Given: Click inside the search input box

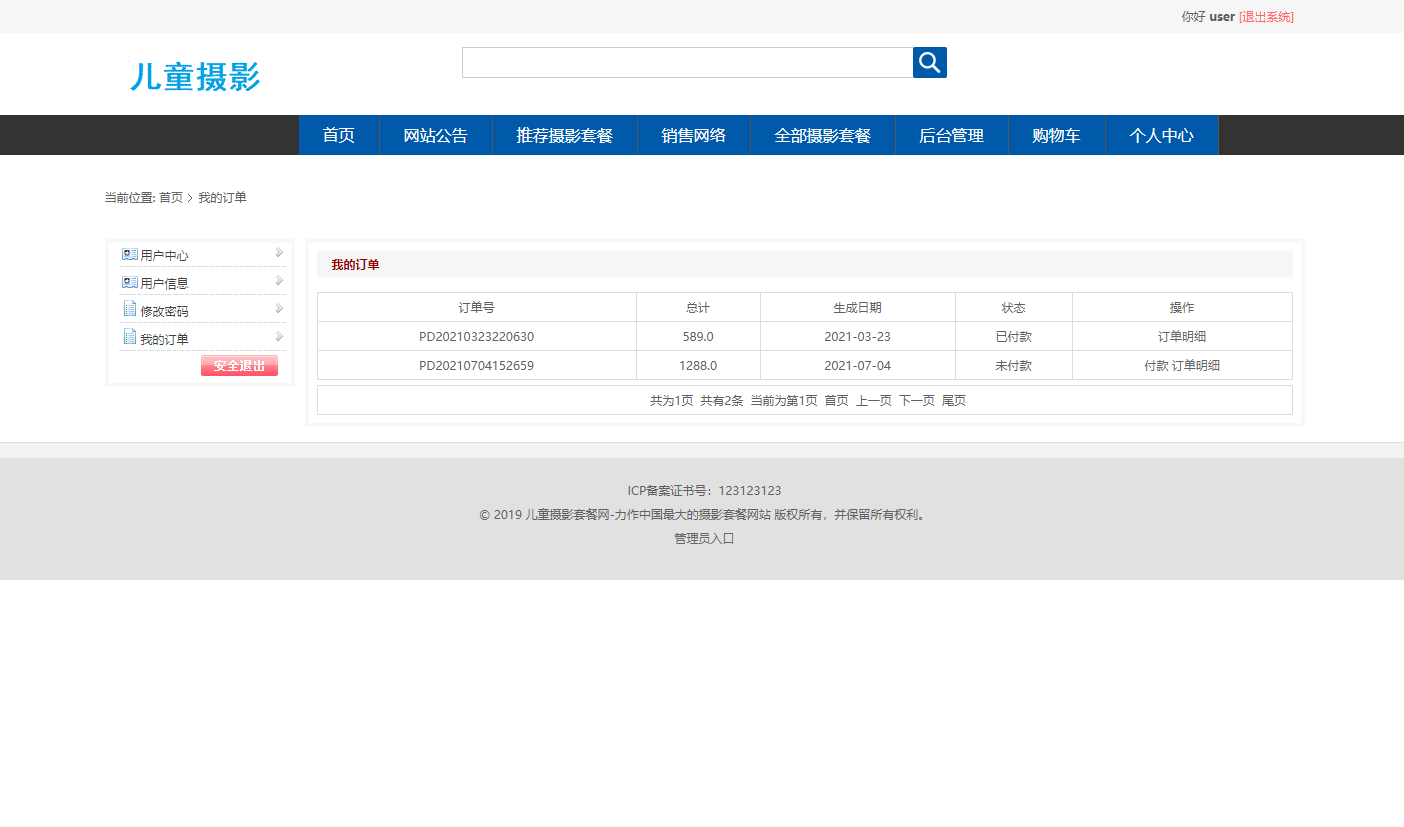Looking at the screenshot, I should tap(686, 62).
